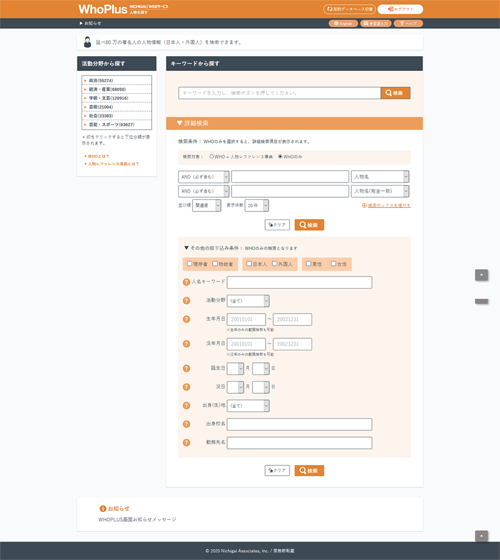The height and width of the screenshot is (560, 500).
Task: Click the 勤務先名 text field
Action: tap(300, 443)
